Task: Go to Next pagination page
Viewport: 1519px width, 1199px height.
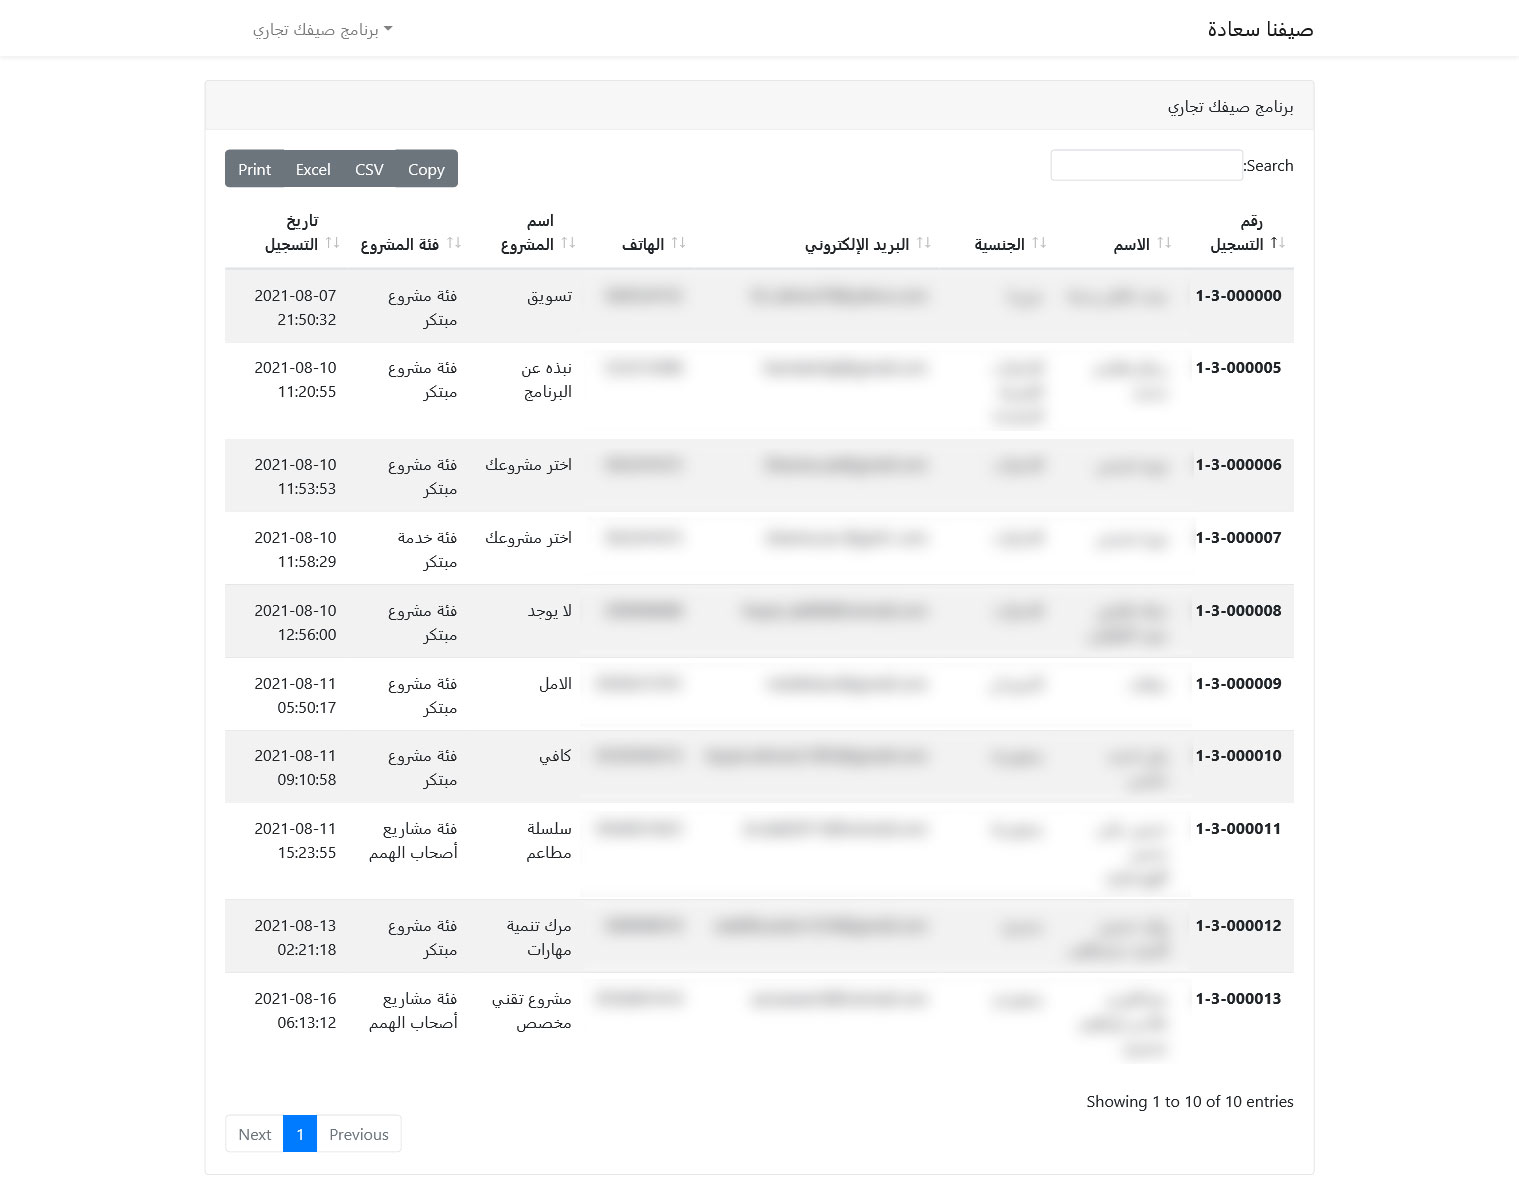Action: (254, 1134)
